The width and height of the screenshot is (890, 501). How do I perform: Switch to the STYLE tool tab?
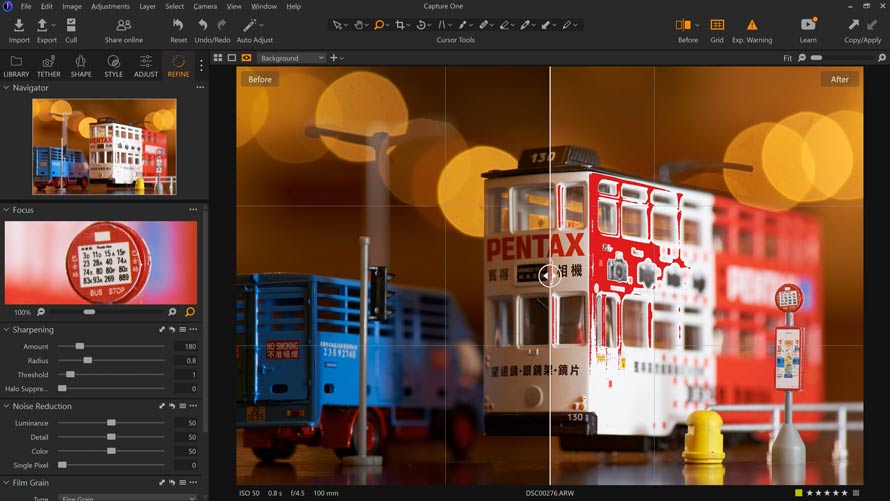tap(113, 66)
